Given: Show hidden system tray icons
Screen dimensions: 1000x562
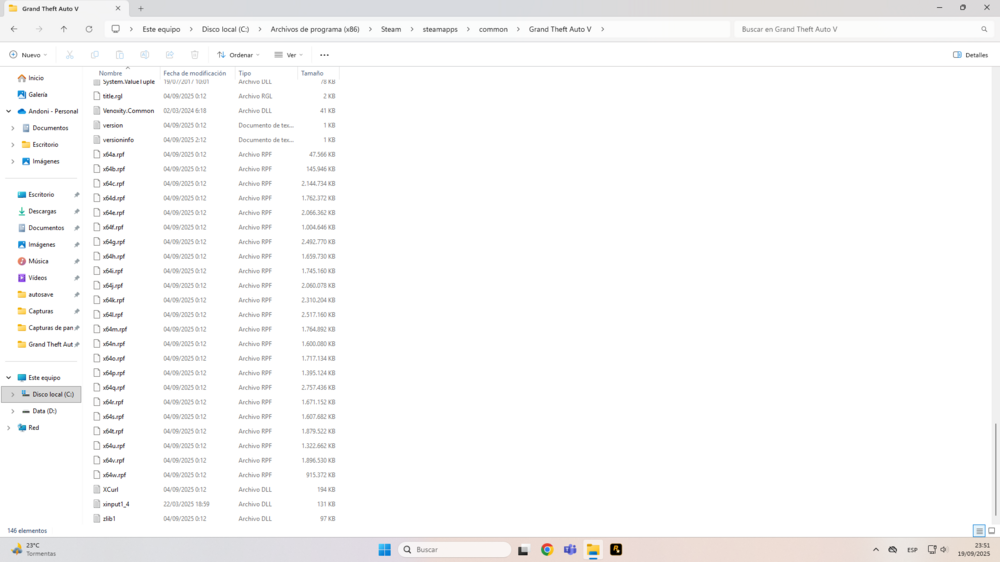Looking at the screenshot, I should pos(876,549).
